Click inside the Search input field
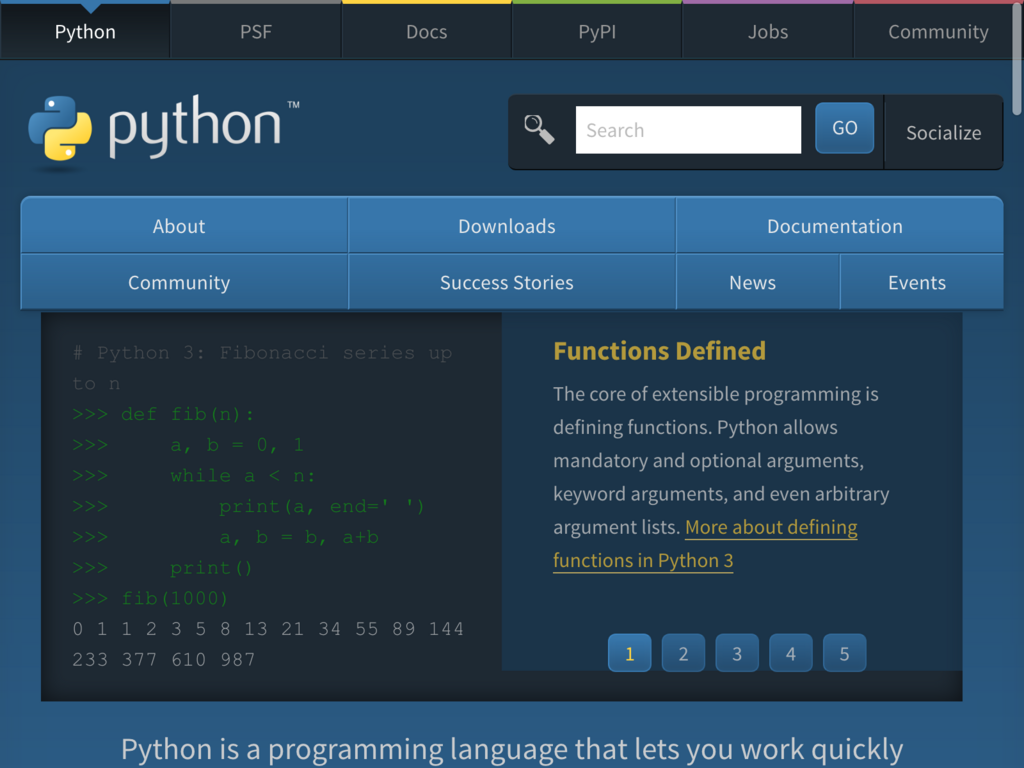 688,129
